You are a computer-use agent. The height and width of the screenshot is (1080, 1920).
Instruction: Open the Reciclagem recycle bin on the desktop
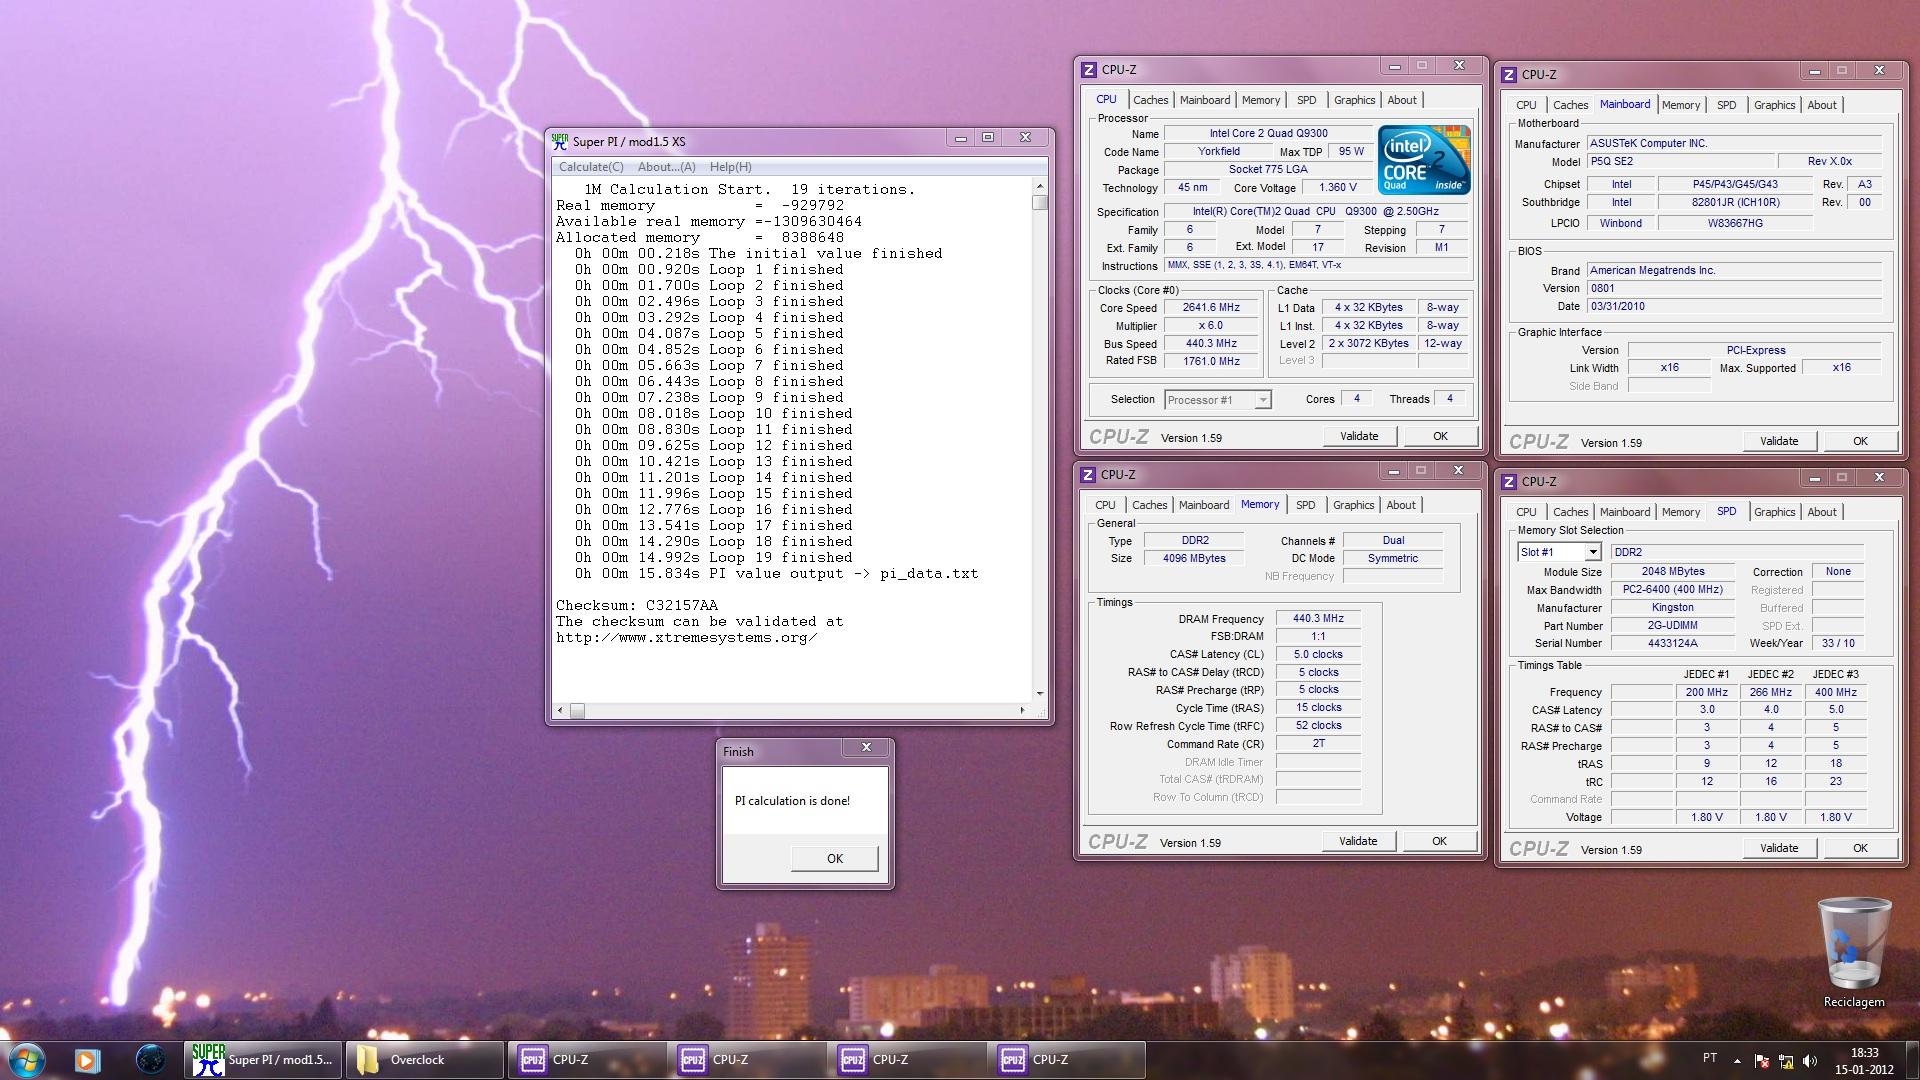pos(1854,953)
